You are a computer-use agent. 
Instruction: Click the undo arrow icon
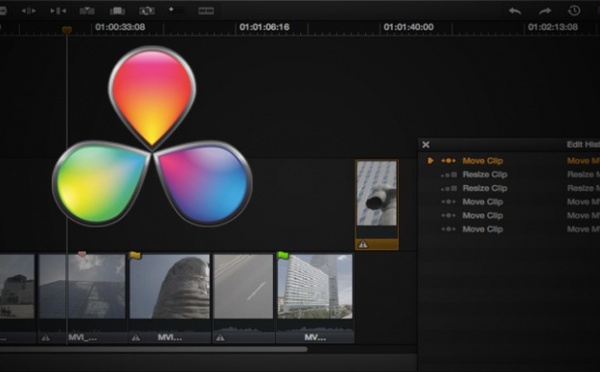[x=515, y=11]
